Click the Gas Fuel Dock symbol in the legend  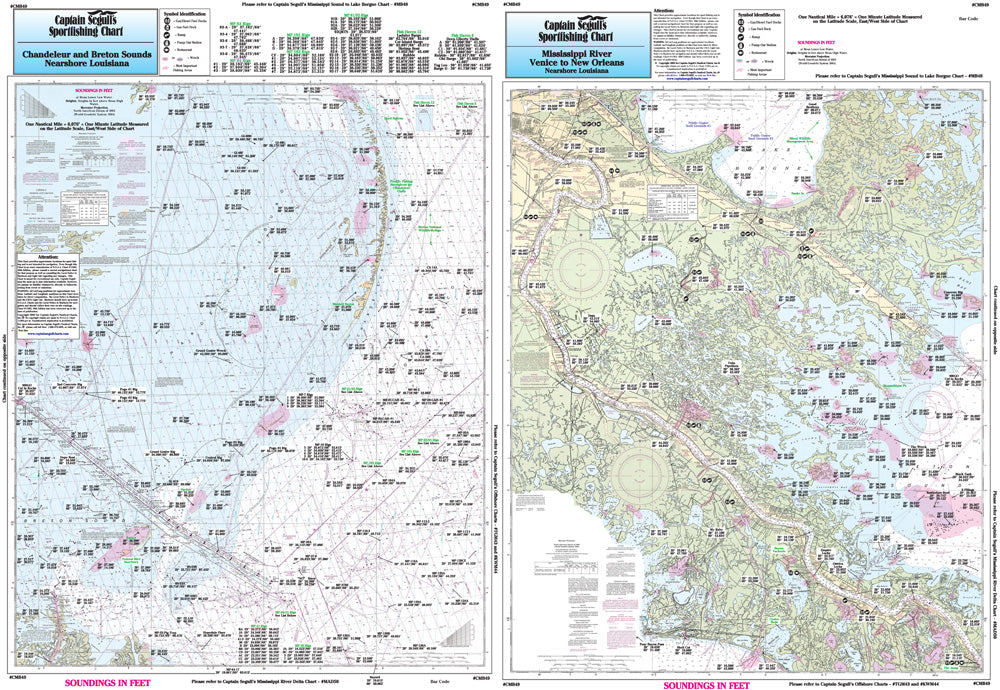167,28
